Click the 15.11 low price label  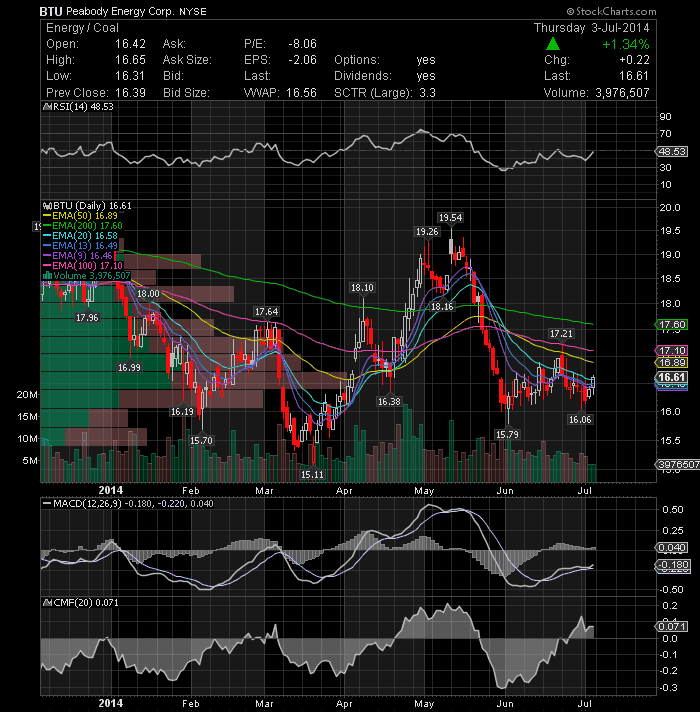pyautogui.click(x=312, y=475)
